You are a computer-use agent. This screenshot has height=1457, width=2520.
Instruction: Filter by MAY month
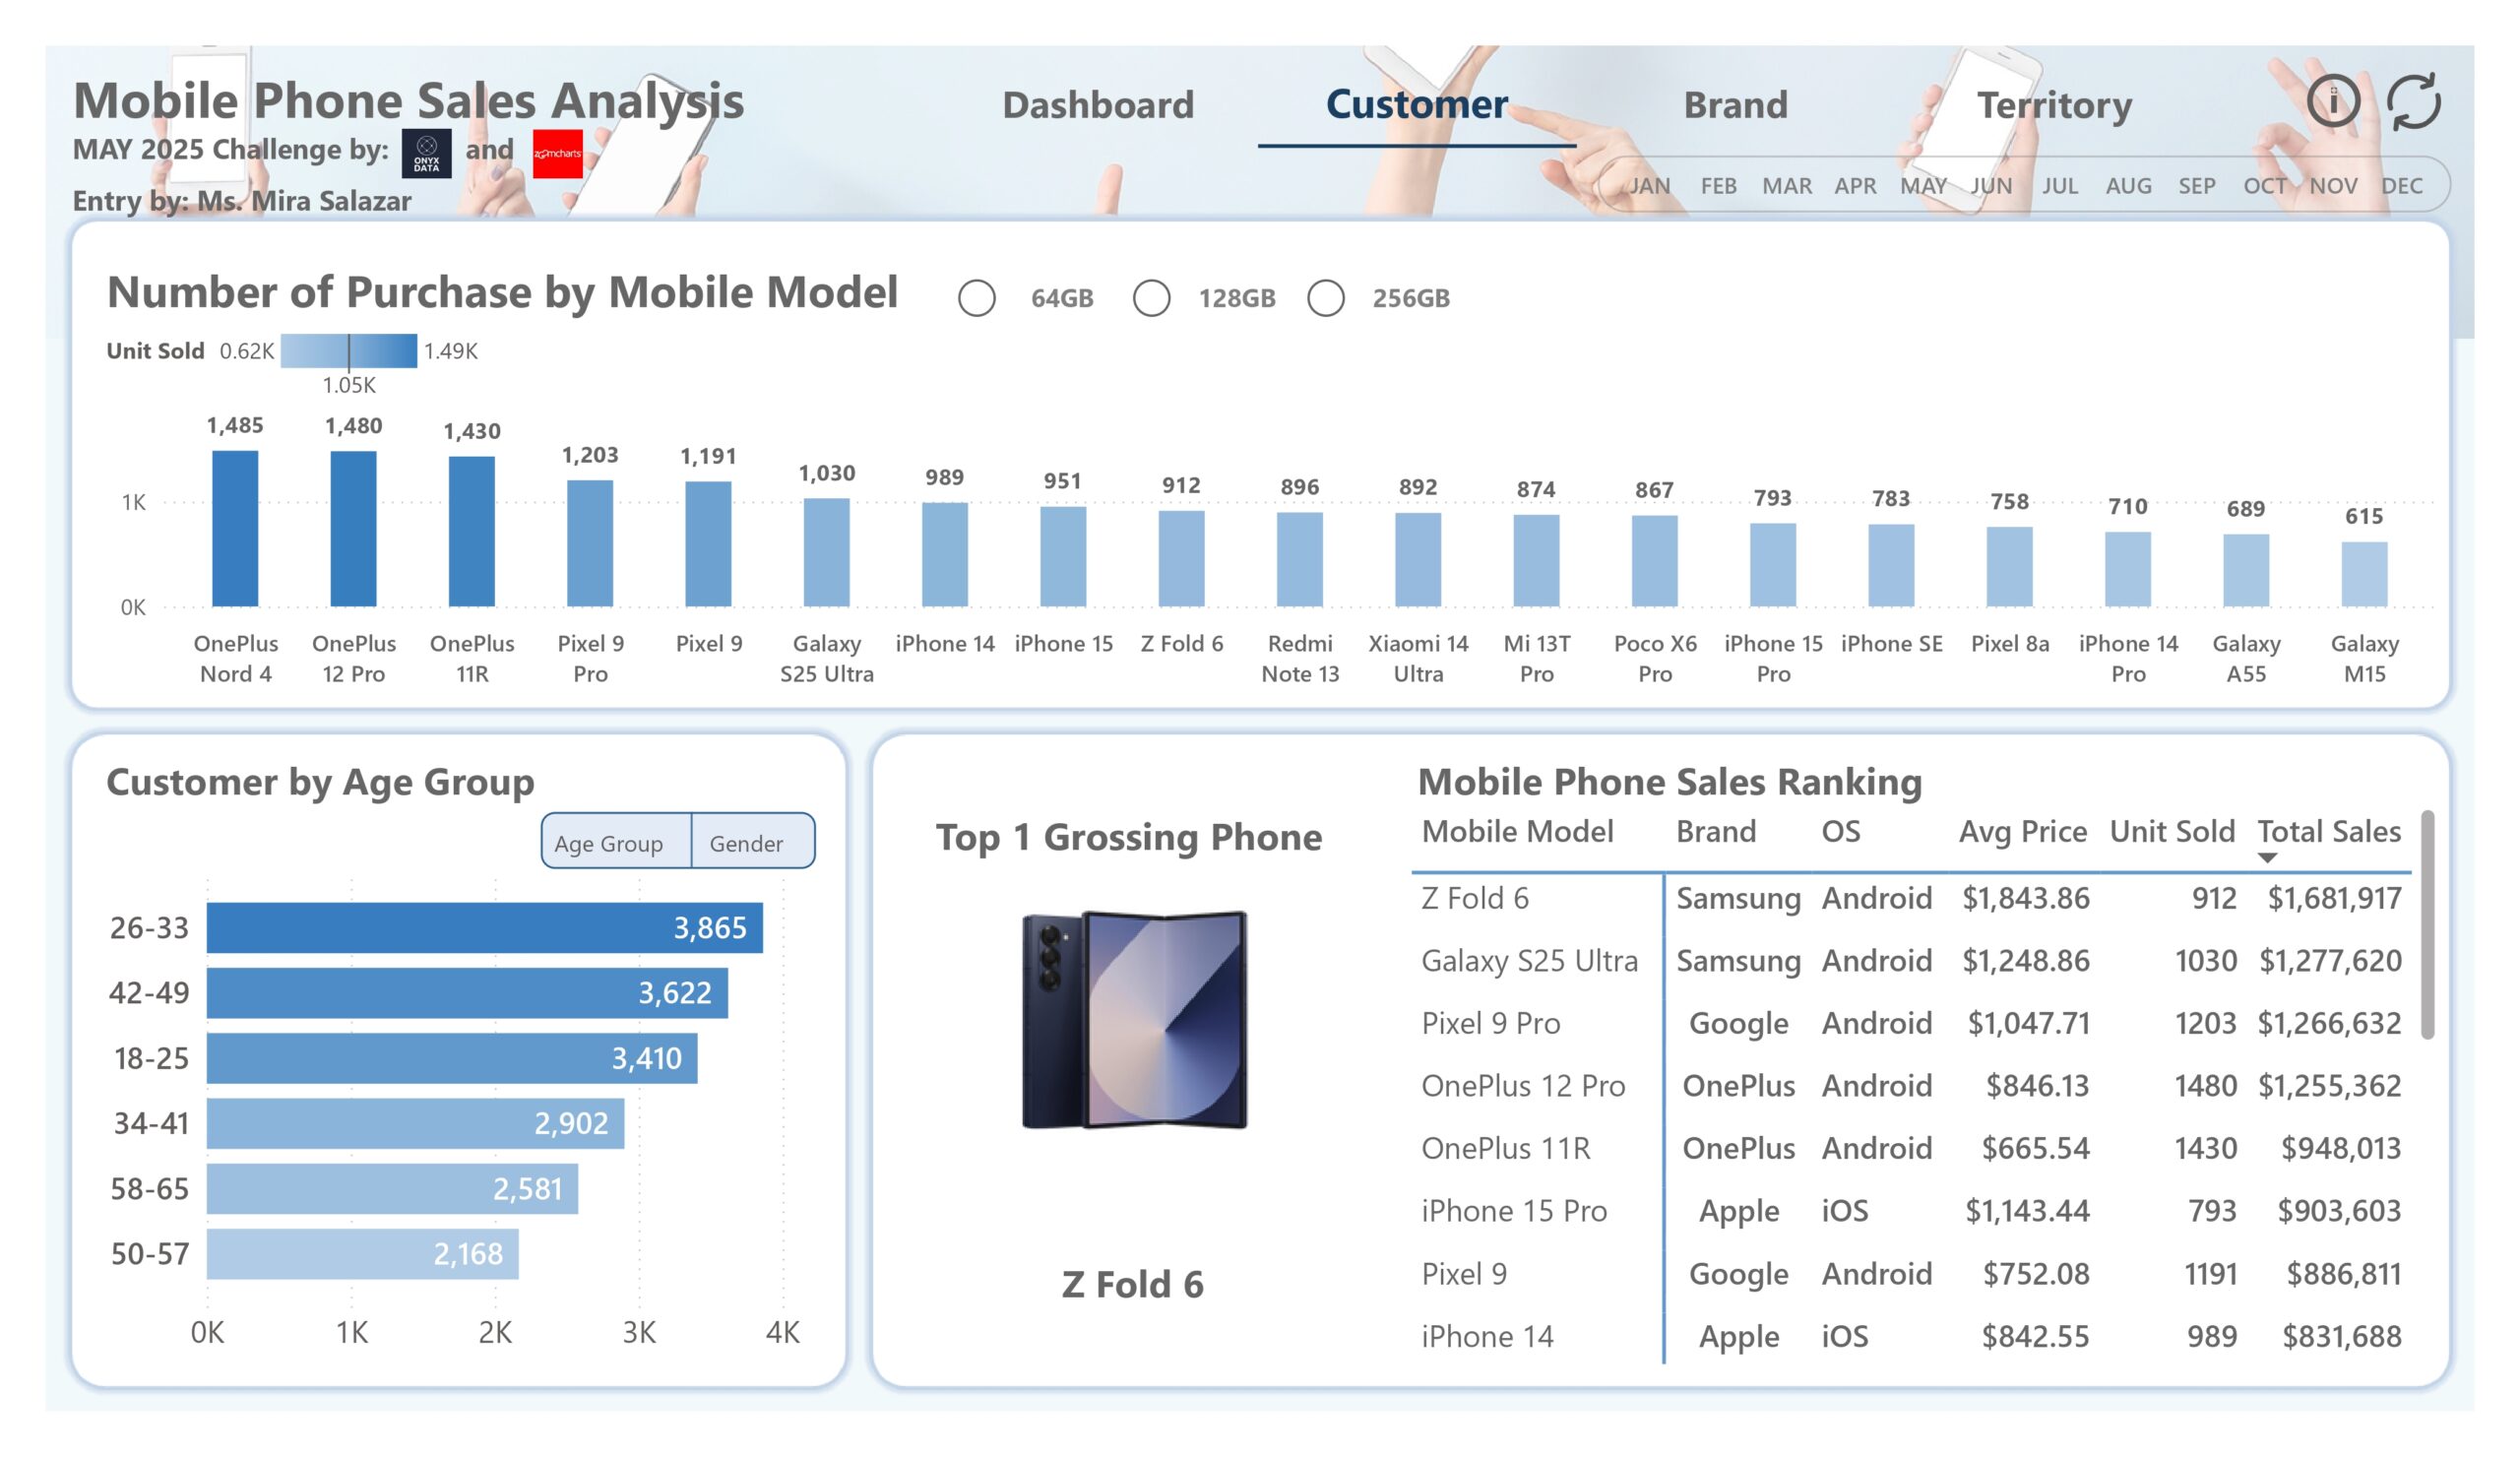tap(1923, 186)
